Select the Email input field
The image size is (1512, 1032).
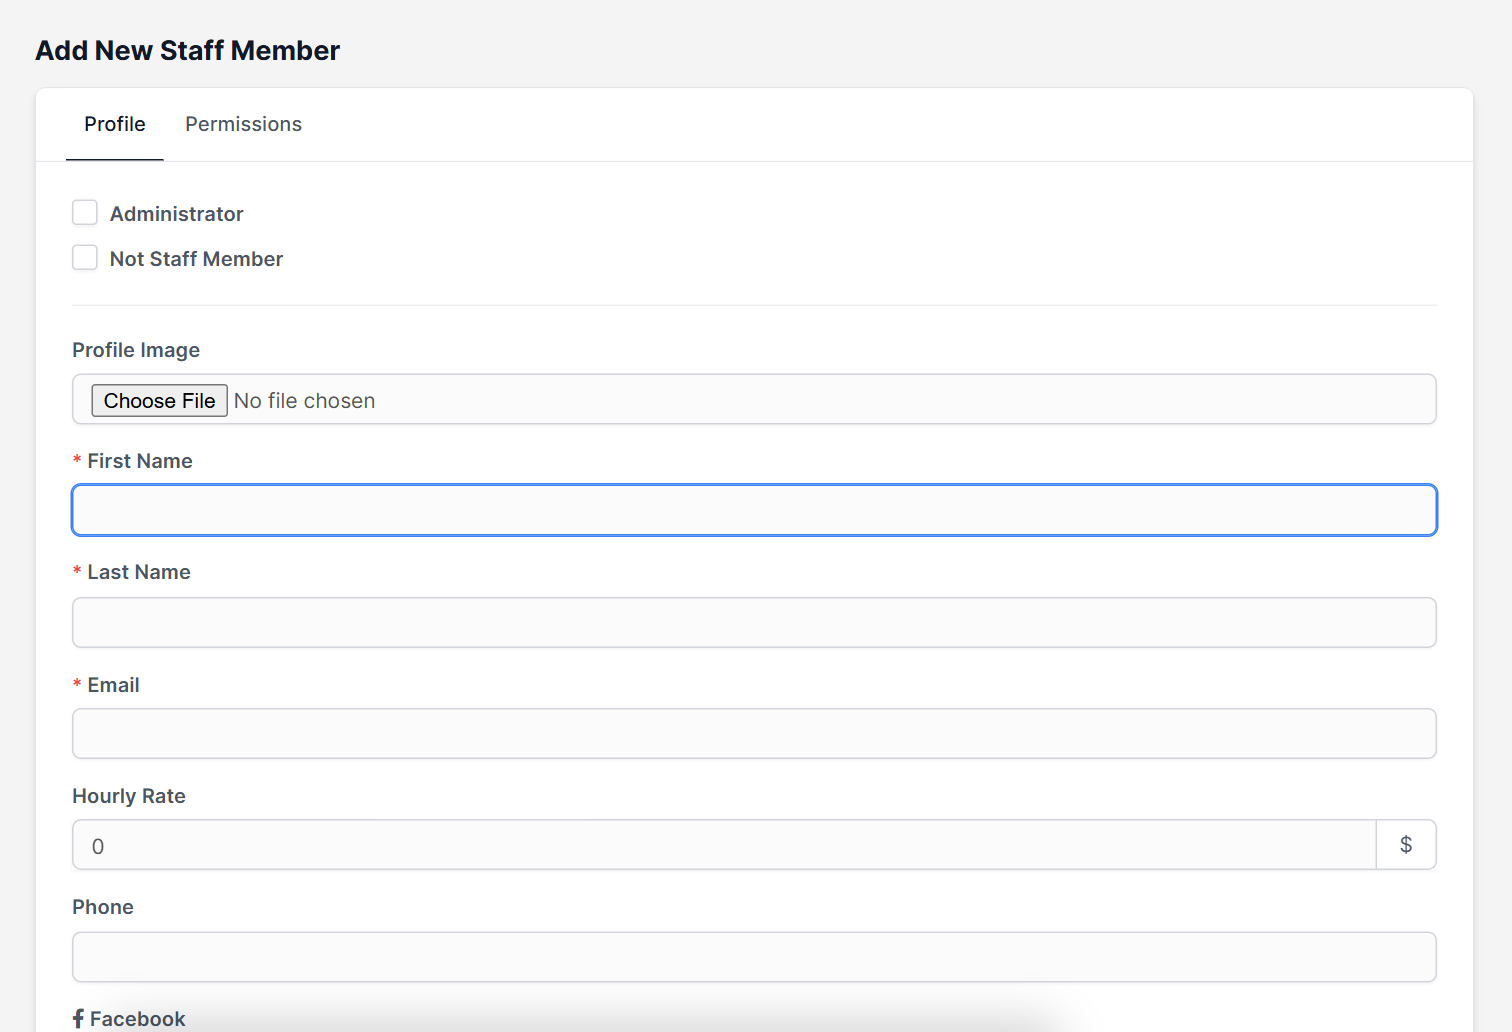754,734
